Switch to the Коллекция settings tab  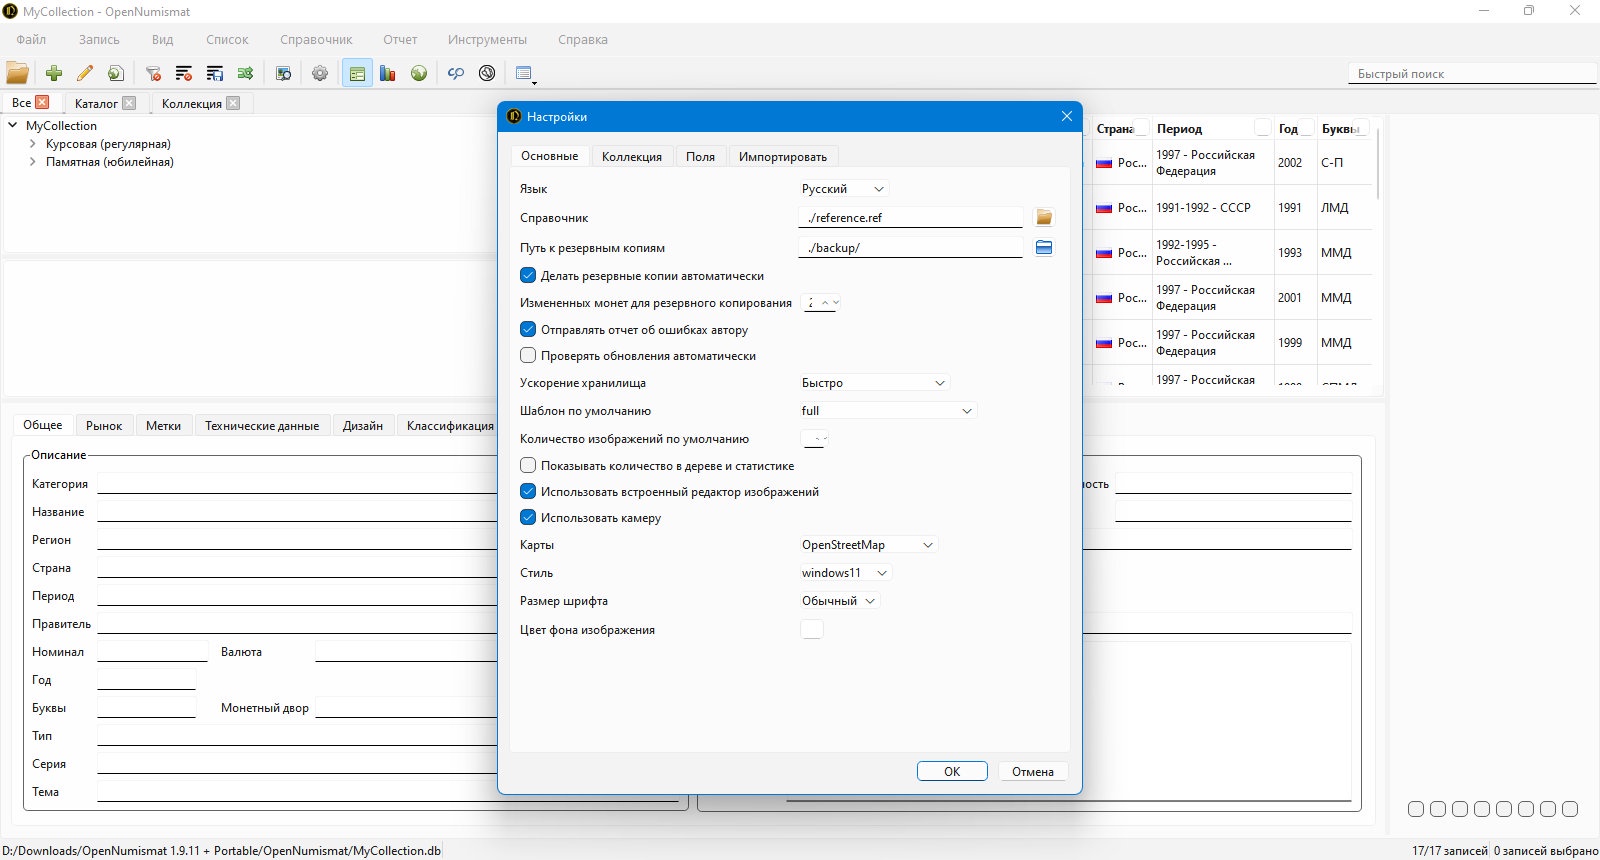pos(632,156)
